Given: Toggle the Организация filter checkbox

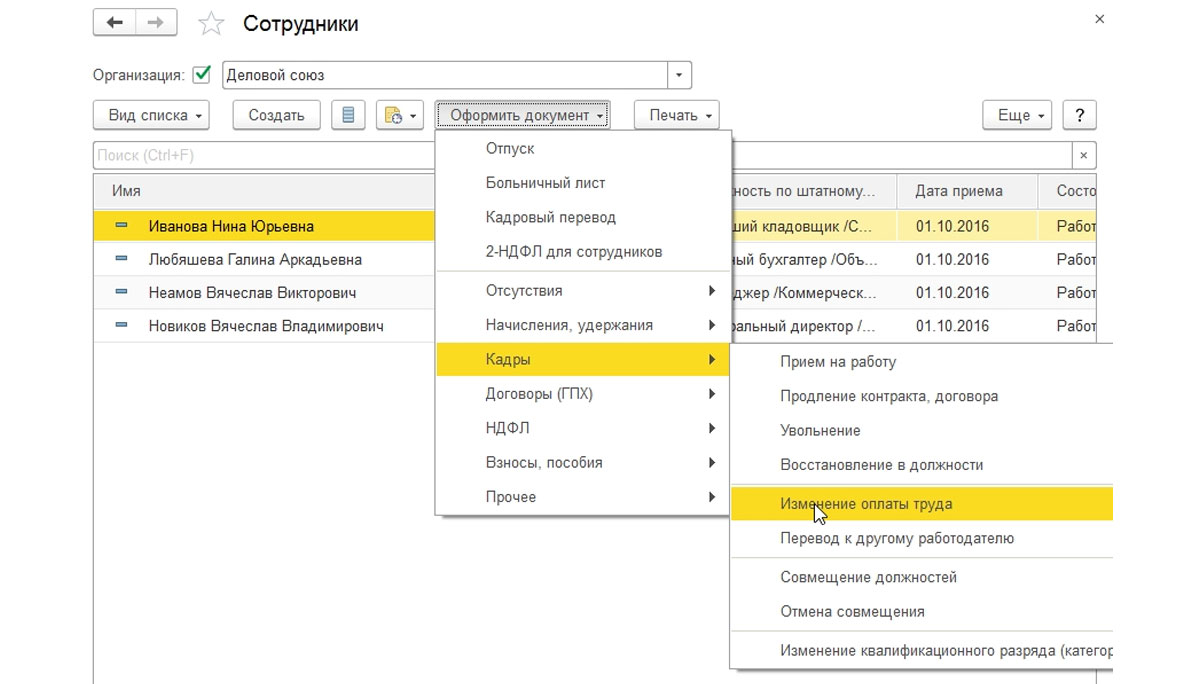Looking at the screenshot, I should click(x=202, y=75).
